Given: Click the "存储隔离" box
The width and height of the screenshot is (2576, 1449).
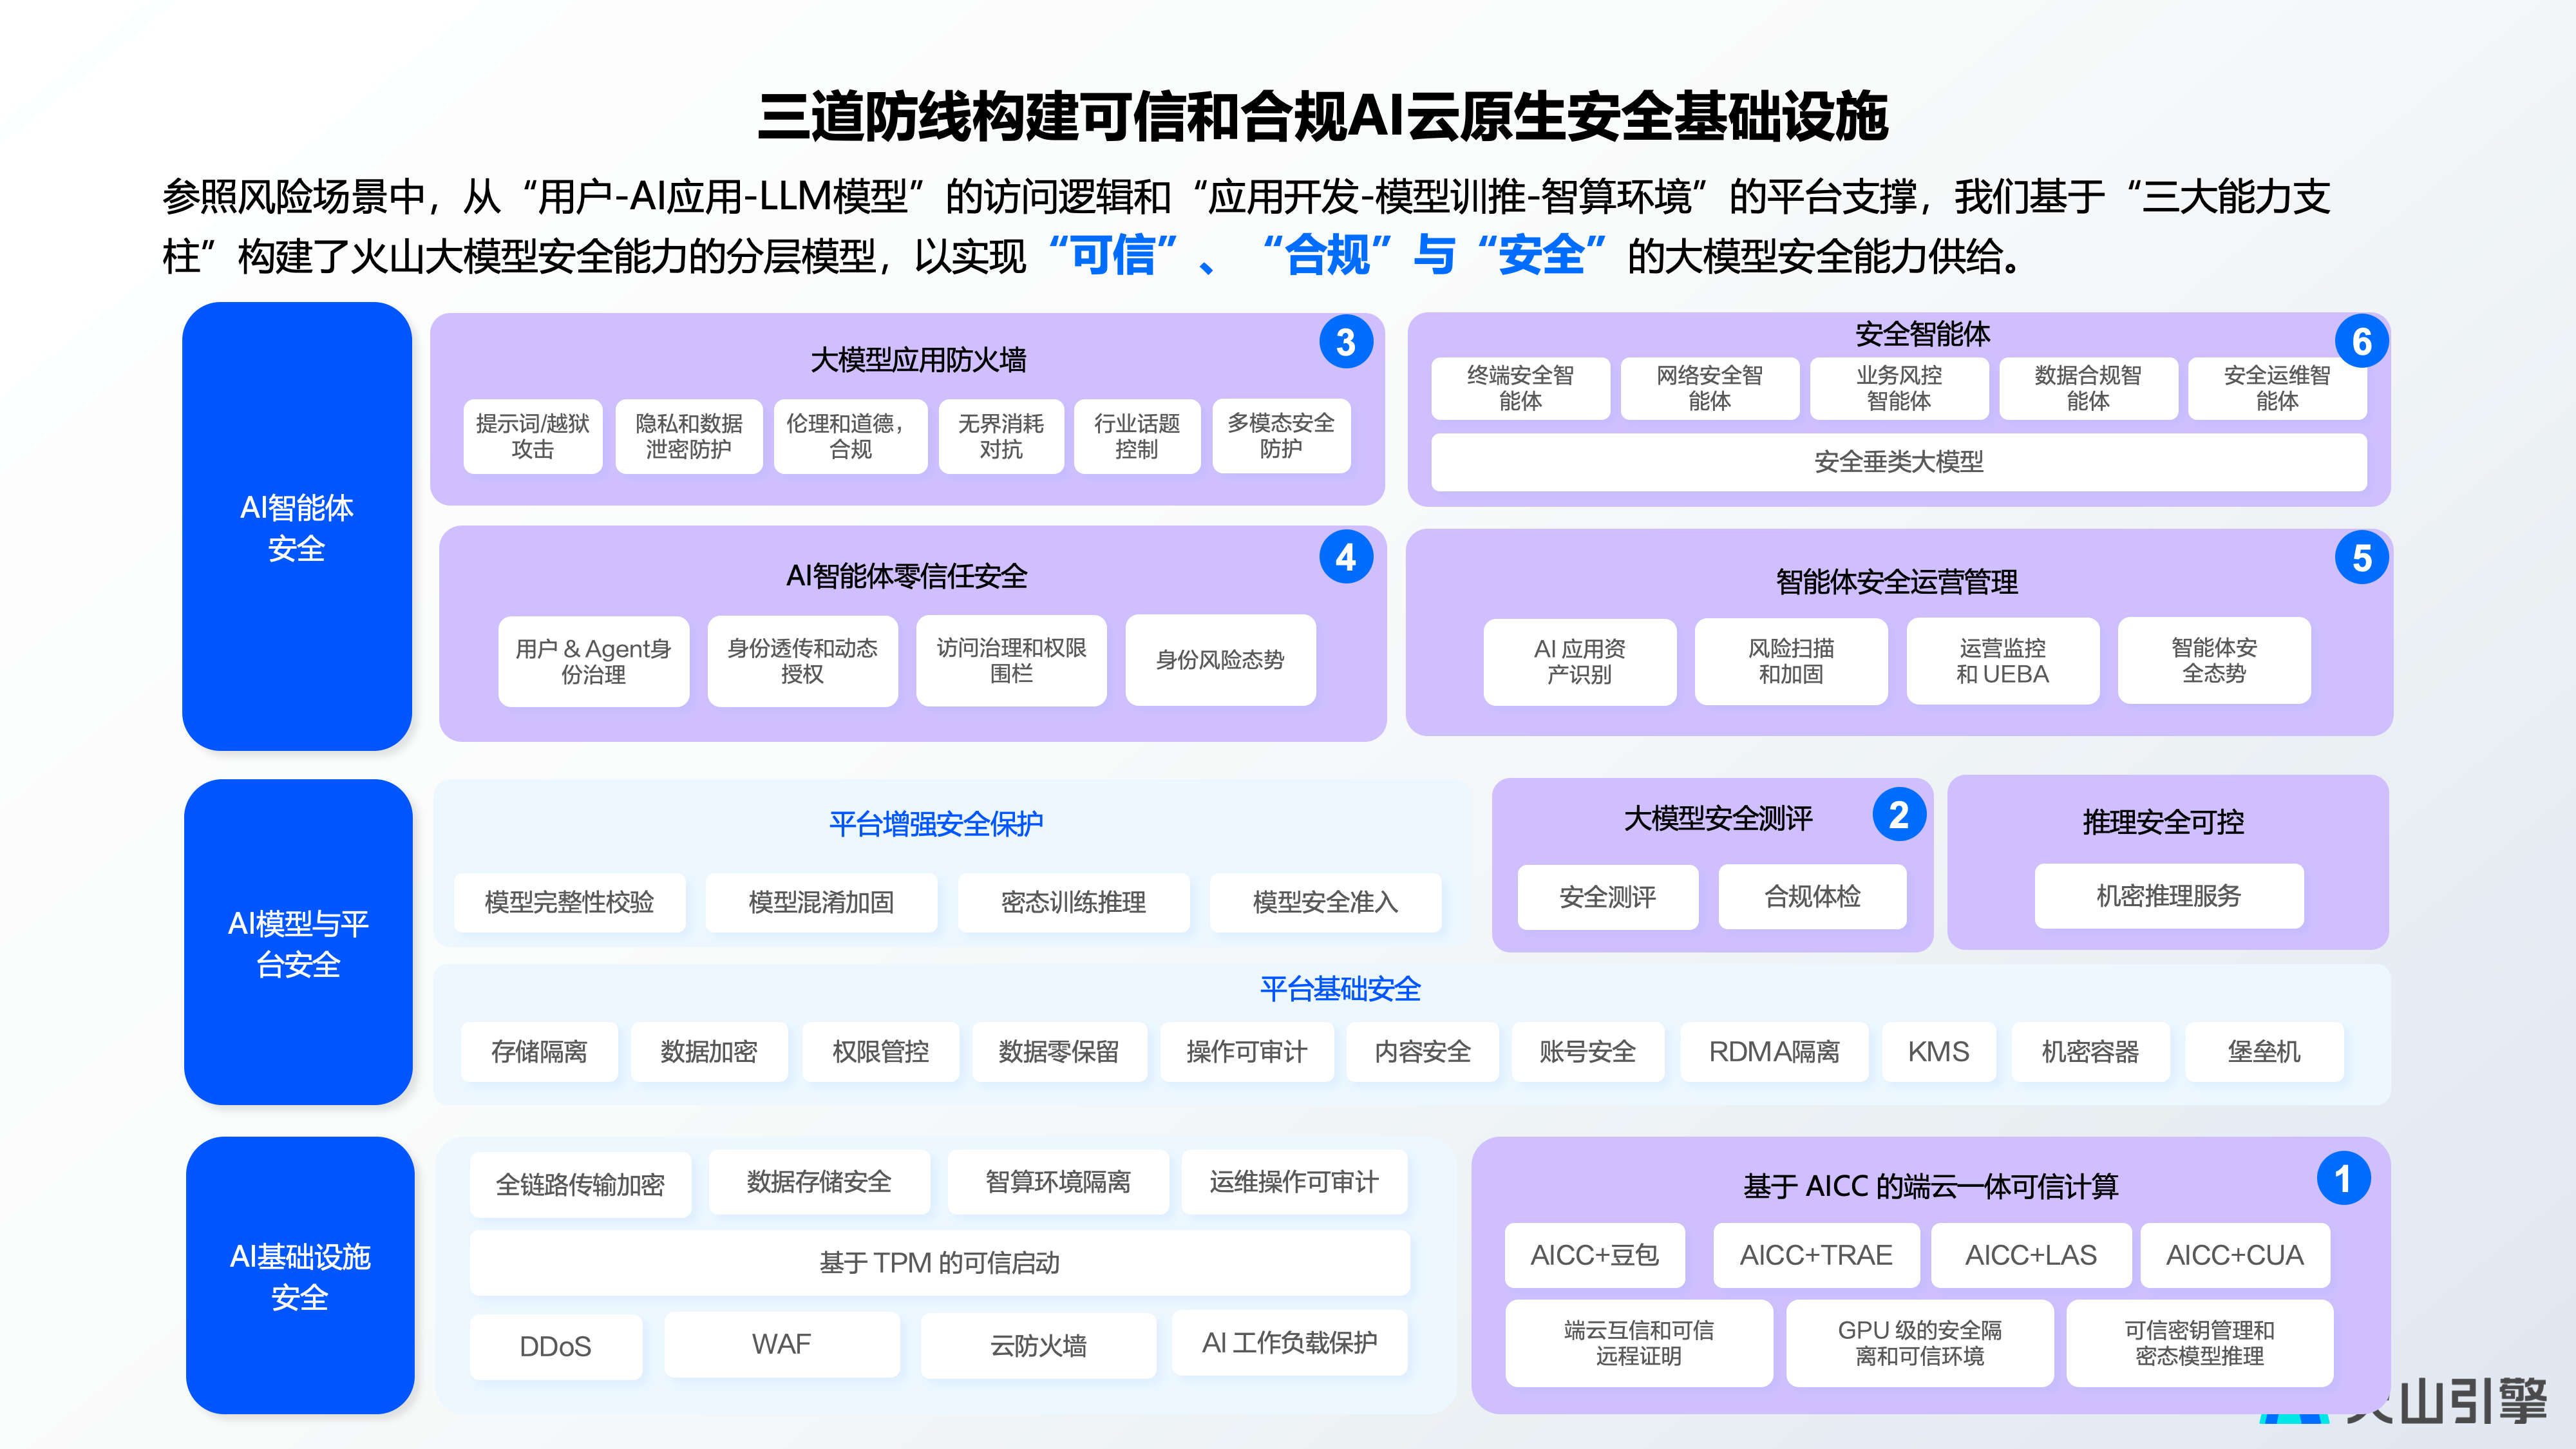Looking at the screenshot, I should (539, 1052).
